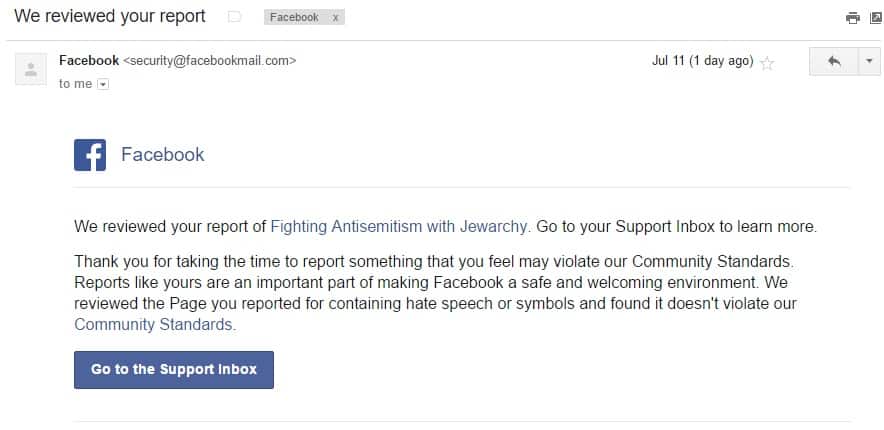884x430 pixels.
Task: Click the sender name Facebook
Action: (x=89, y=60)
